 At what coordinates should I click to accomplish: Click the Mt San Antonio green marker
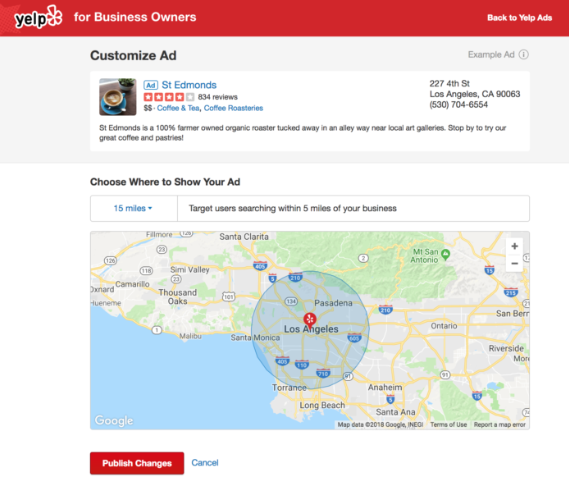[x=446, y=254]
